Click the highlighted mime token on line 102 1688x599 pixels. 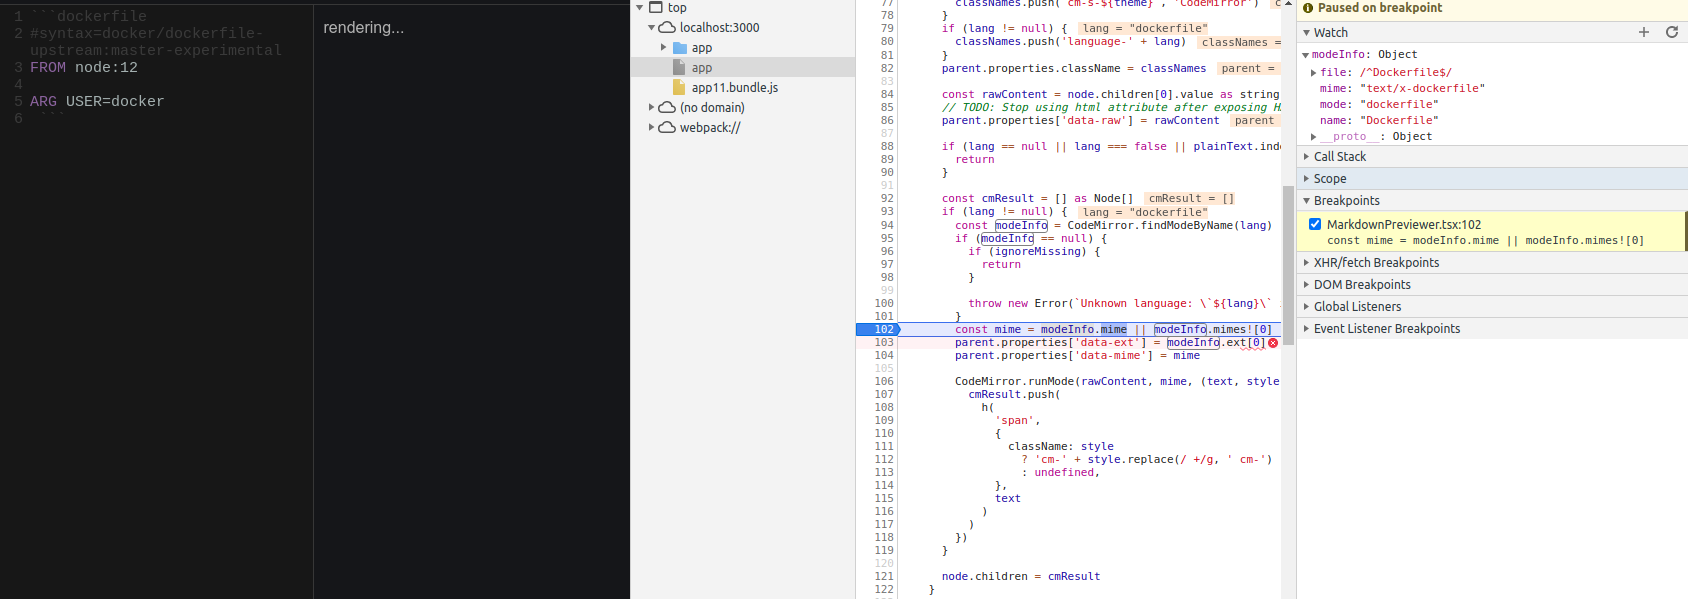coord(1113,330)
